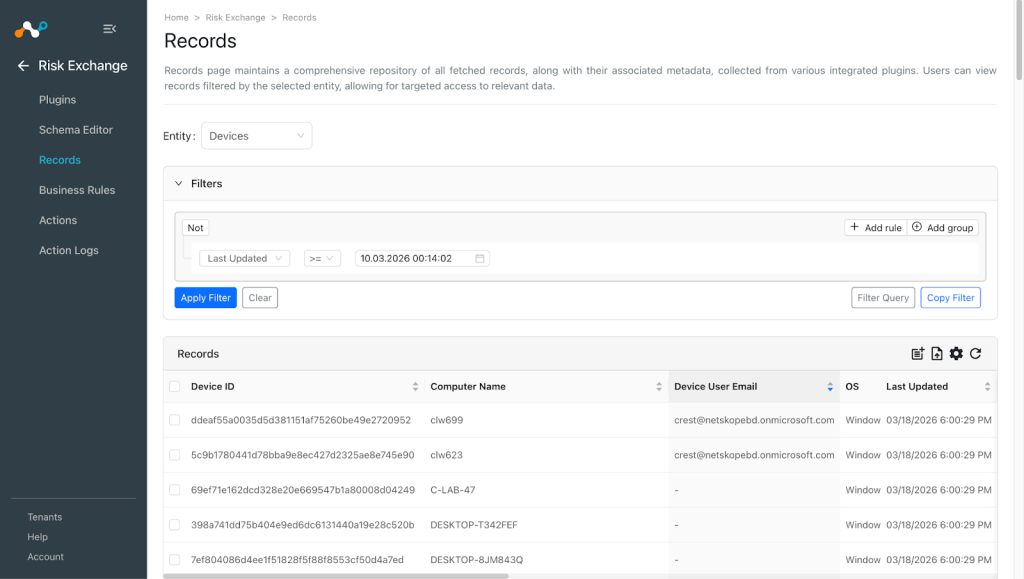Click the Netskope logo icon

click(31, 29)
